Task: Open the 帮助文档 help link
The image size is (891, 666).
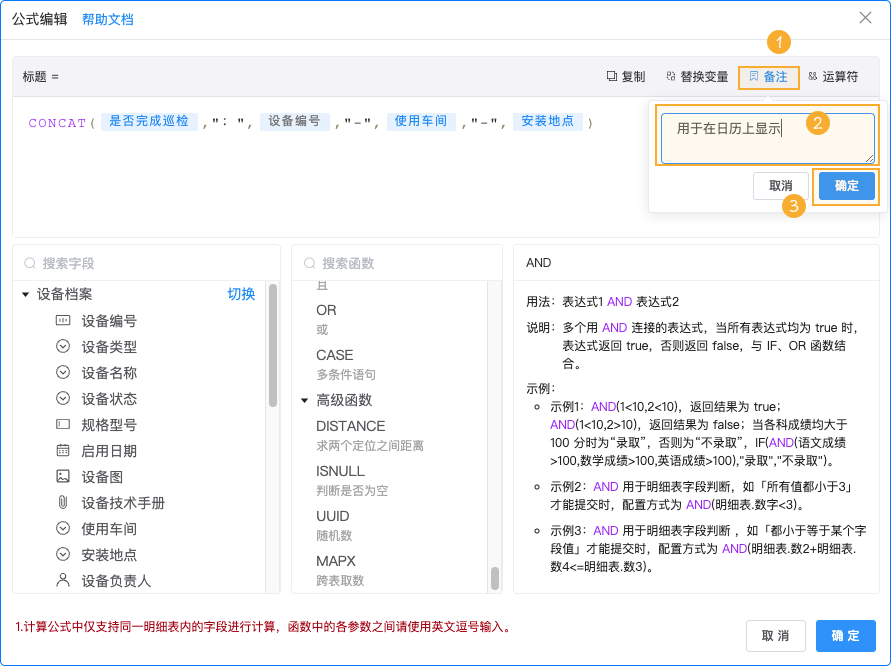Action: [x=108, y=18]
